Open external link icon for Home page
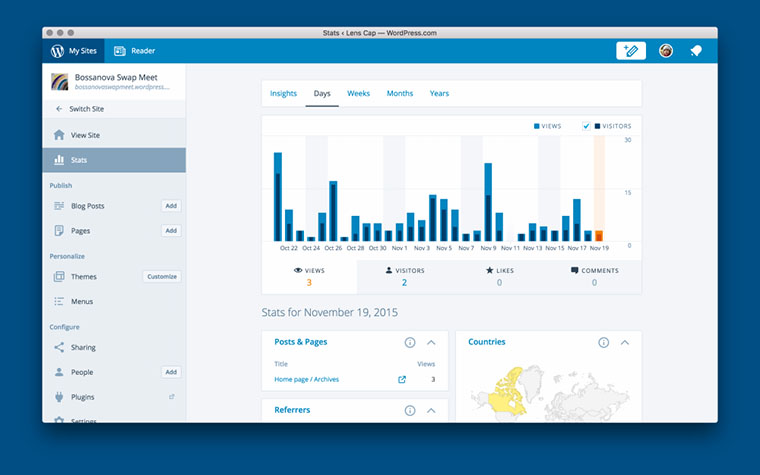760x475 pixels. [x=402, y=379]
